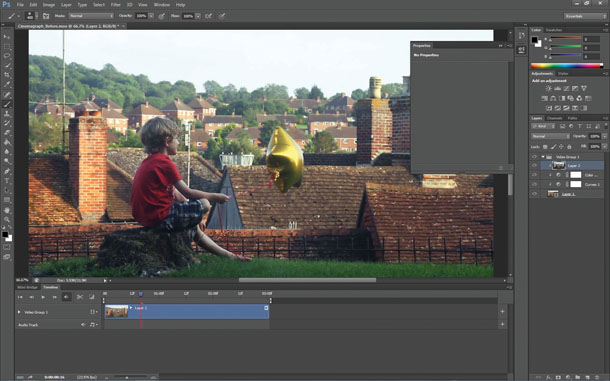Add a Vibrance adjustment
Image resolution: width=610 pixels, height=381 pixels.
584,89
